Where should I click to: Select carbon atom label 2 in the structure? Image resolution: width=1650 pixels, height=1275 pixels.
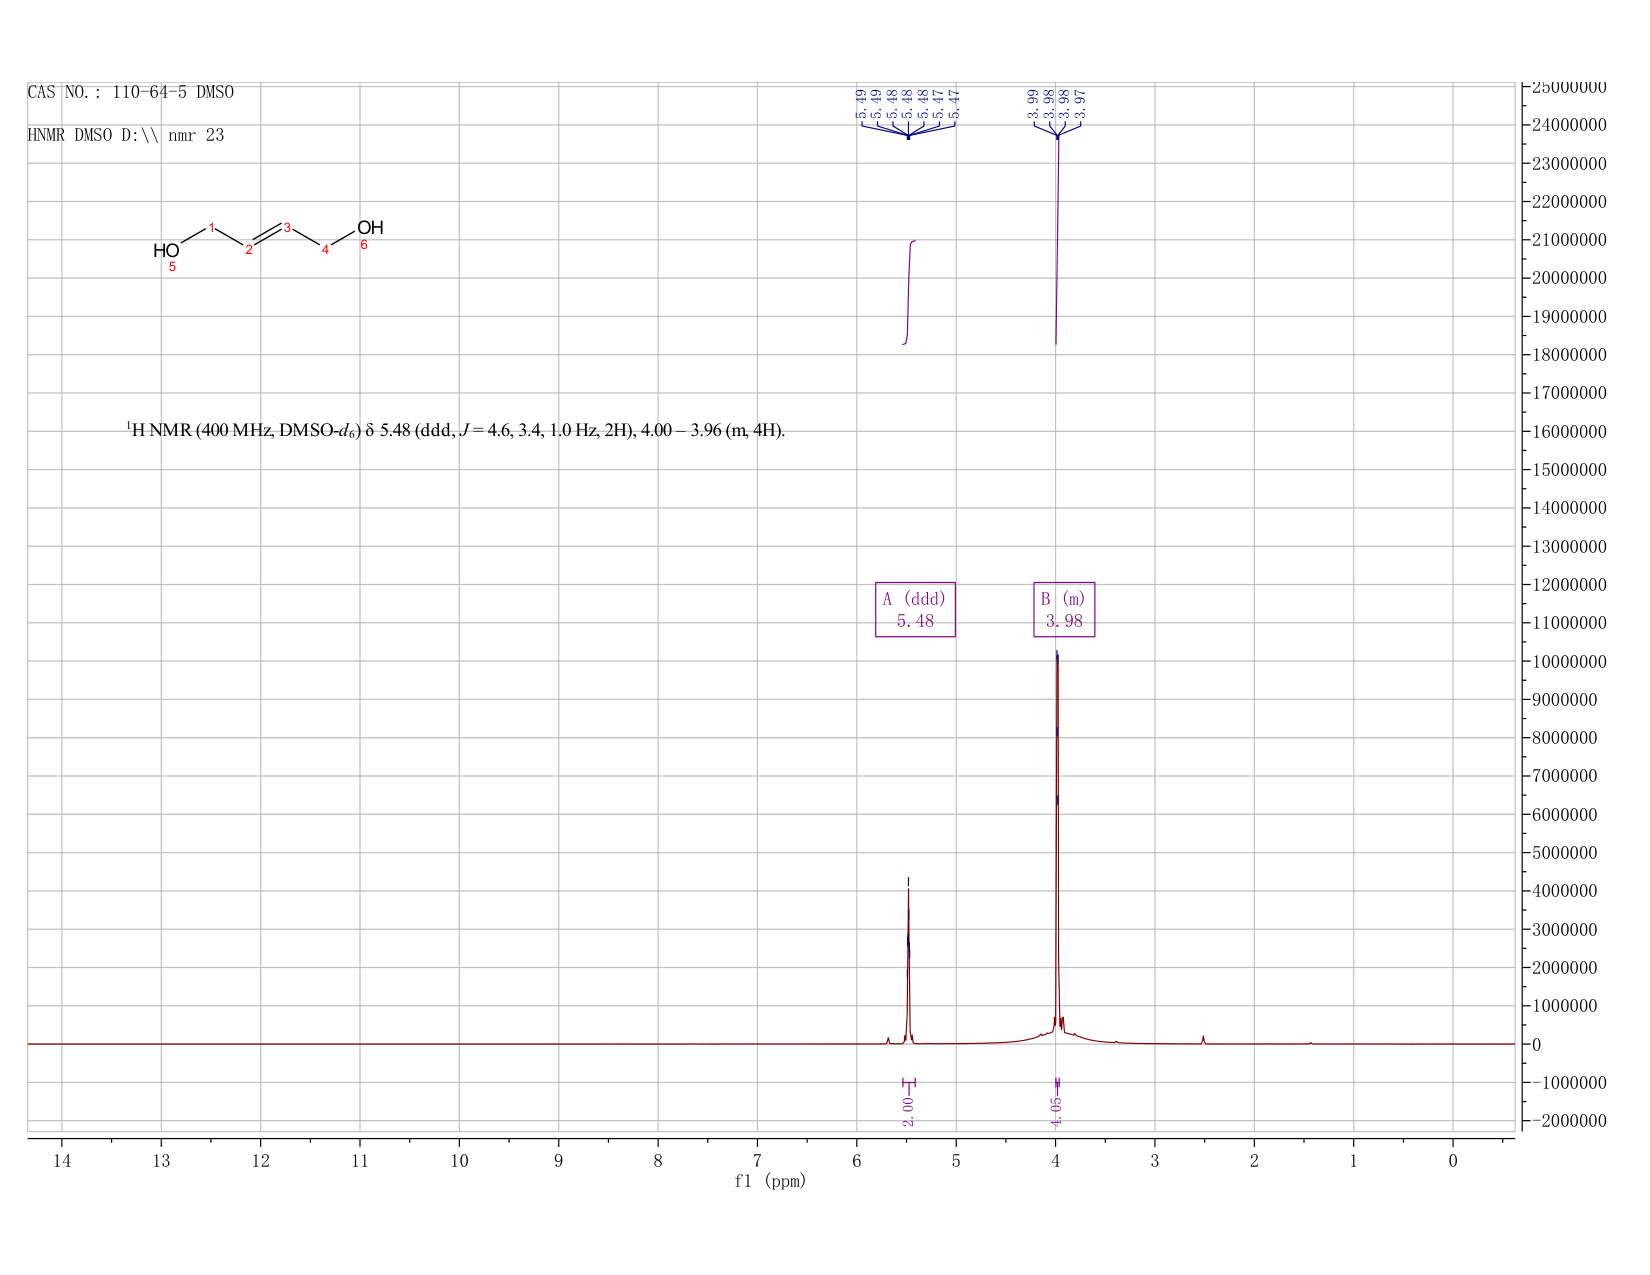[249, 249]
